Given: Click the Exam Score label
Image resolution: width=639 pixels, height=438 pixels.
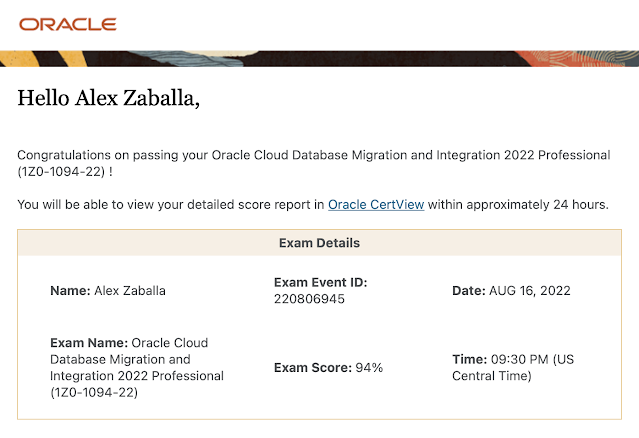Looking at the screenshot, I should 312,368.
